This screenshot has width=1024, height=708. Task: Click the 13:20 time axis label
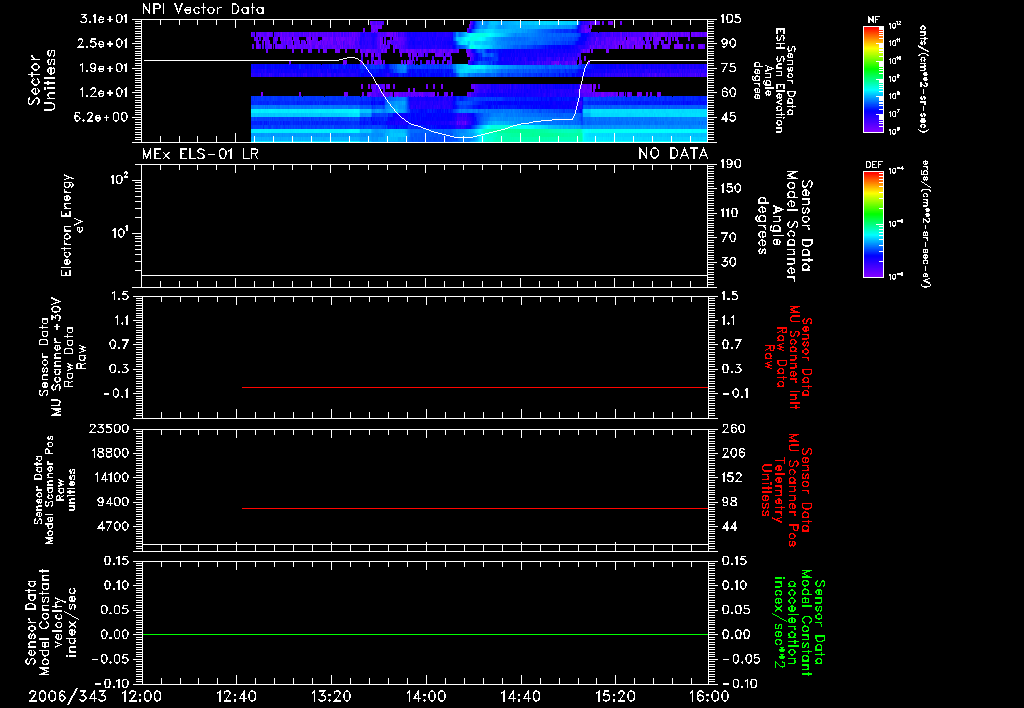tap(331, 696)
